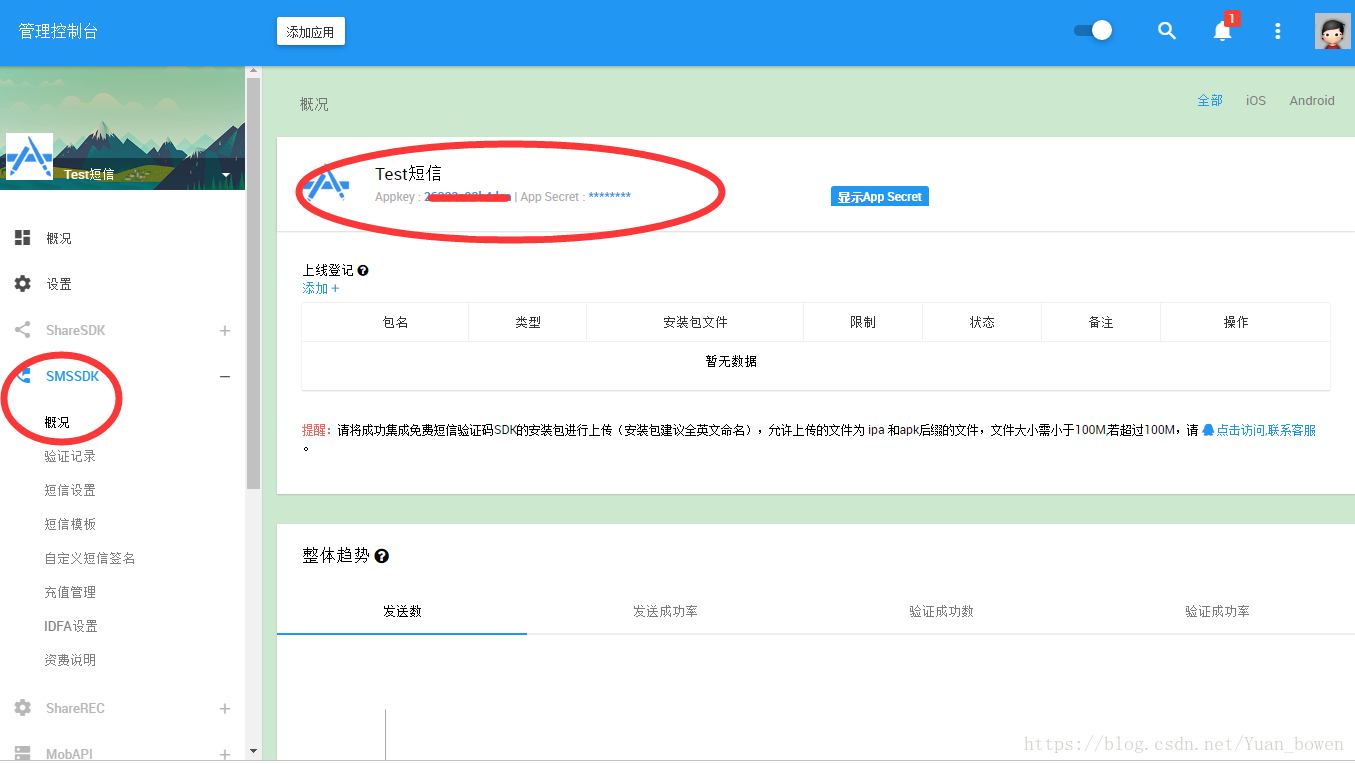Toggle the switch in the top bar
Viewport: 1355px width, 764px height.
click(x=1093, y=30)
